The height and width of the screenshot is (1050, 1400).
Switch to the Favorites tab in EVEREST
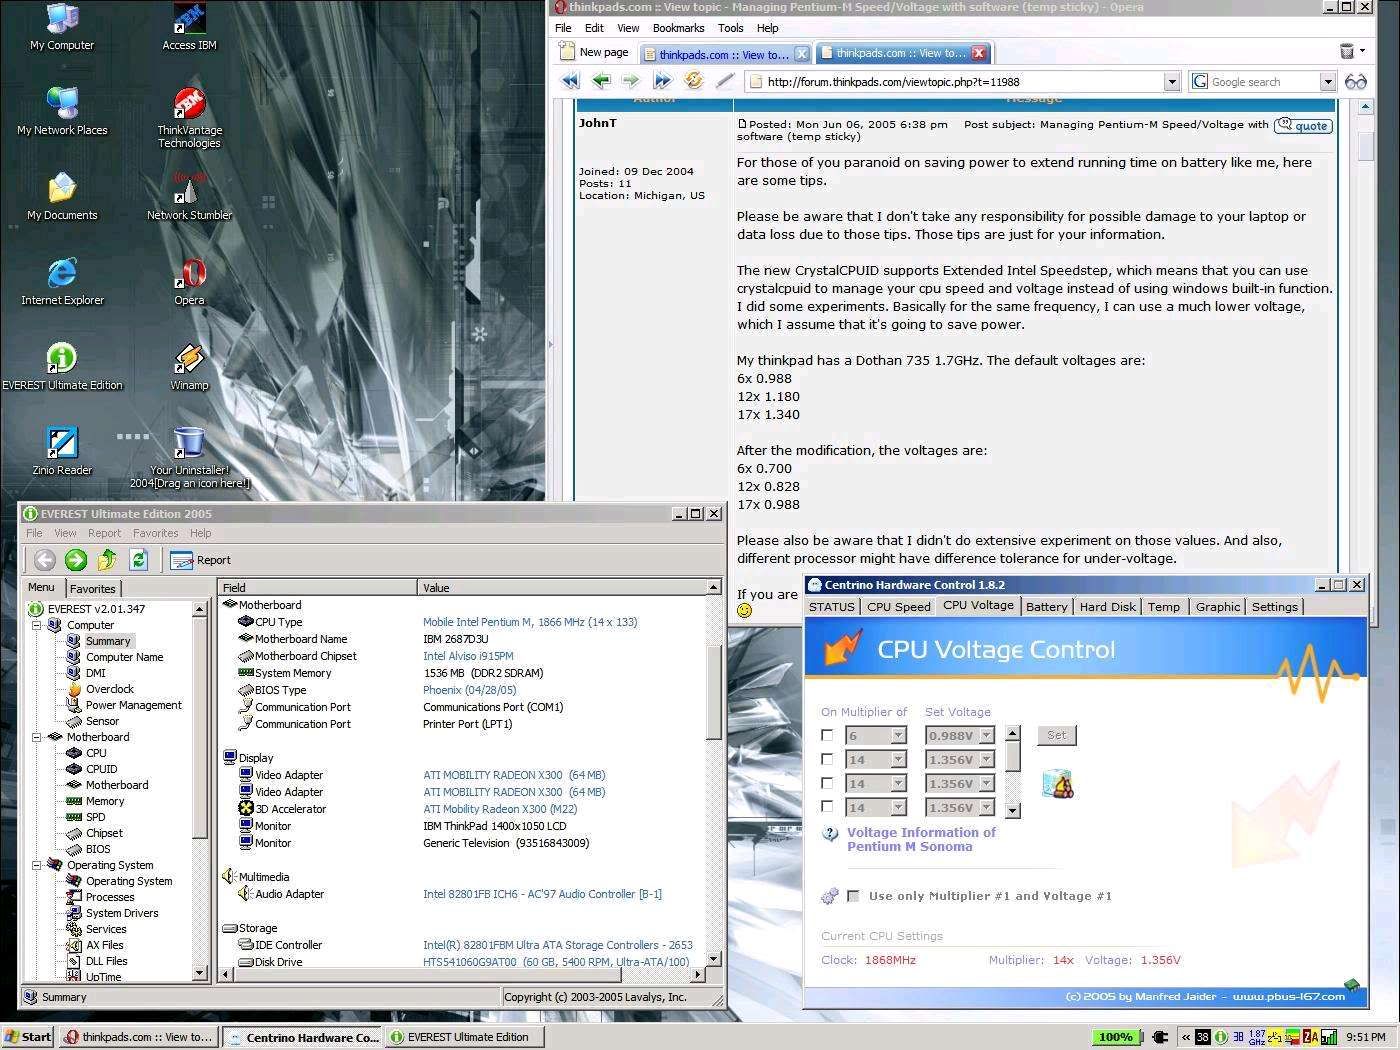(x=93, y=589)
